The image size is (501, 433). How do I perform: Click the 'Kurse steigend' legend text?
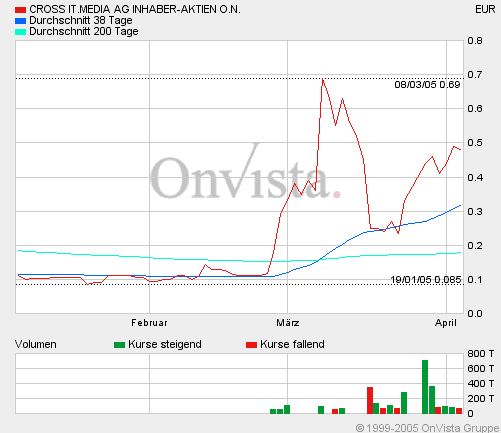pos(165,344)
